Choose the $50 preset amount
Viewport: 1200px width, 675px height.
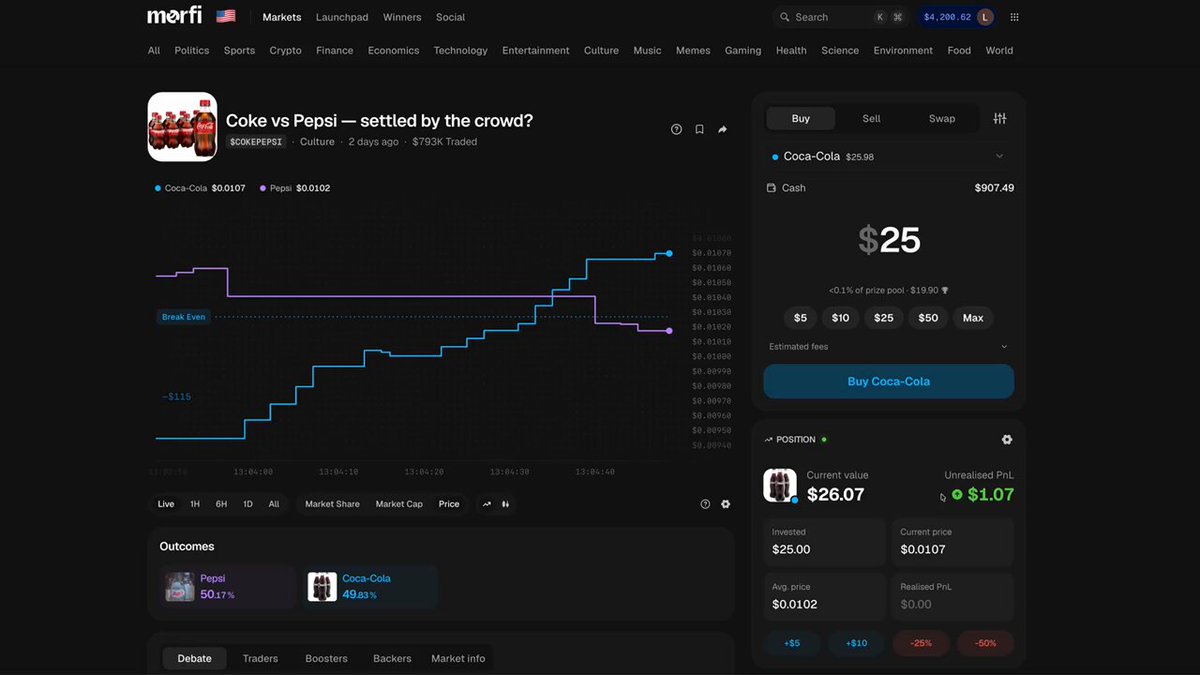click(929, 318)
